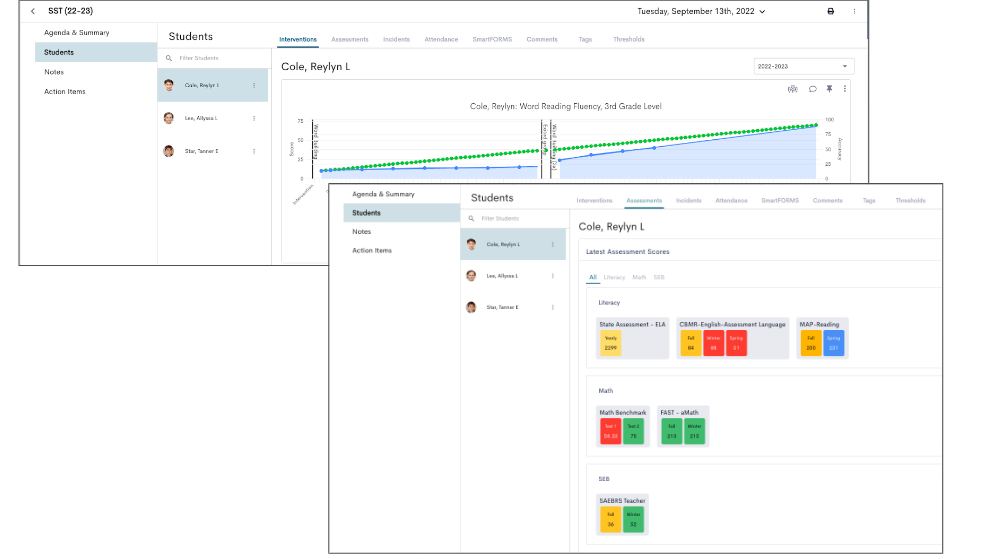Screen dimensions: 996x559
Task: Open Agenda & Summary in the top sidebar
Action: point(77,33)
